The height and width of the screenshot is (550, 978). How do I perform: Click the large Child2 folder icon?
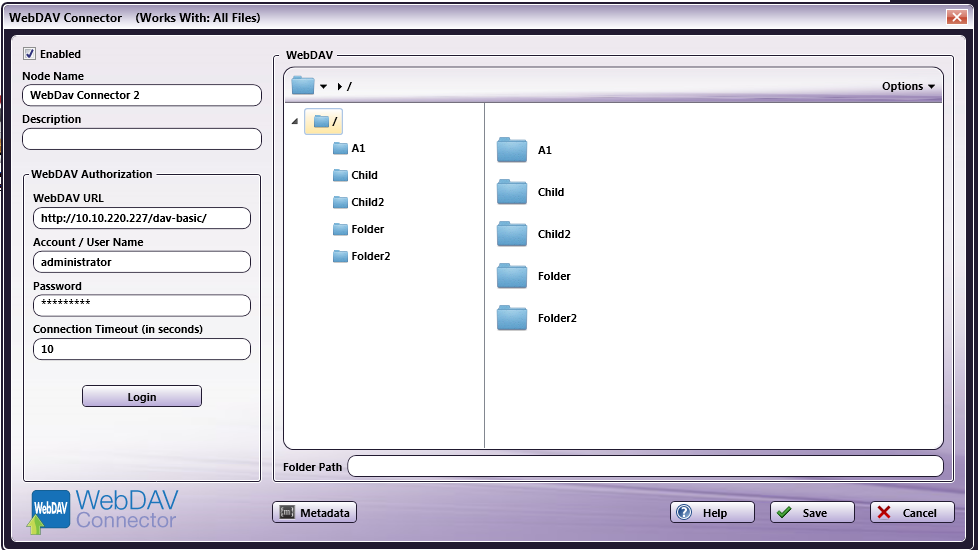(512, 234)
